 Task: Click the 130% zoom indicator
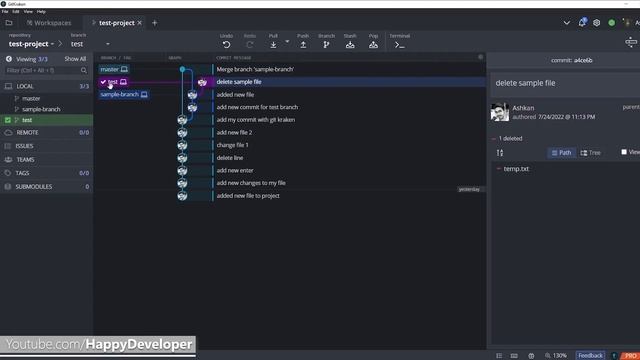[x=556, y=356]
